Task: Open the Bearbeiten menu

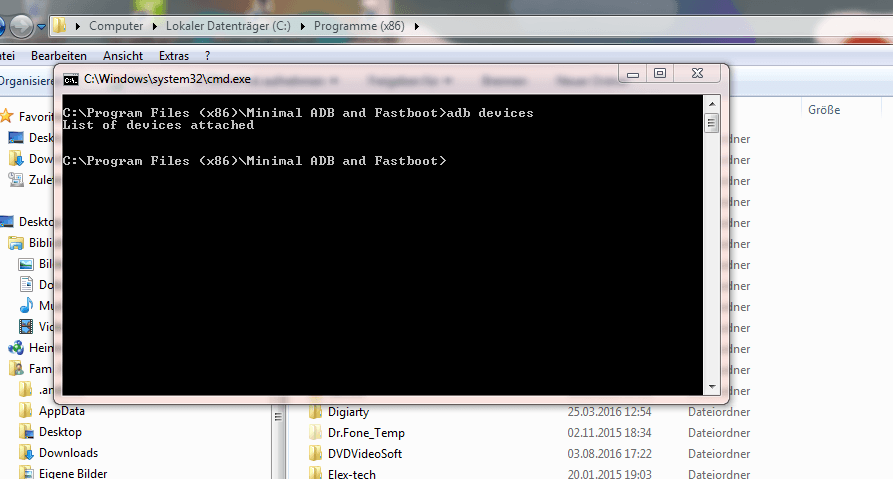Action: tap(59, 56)
